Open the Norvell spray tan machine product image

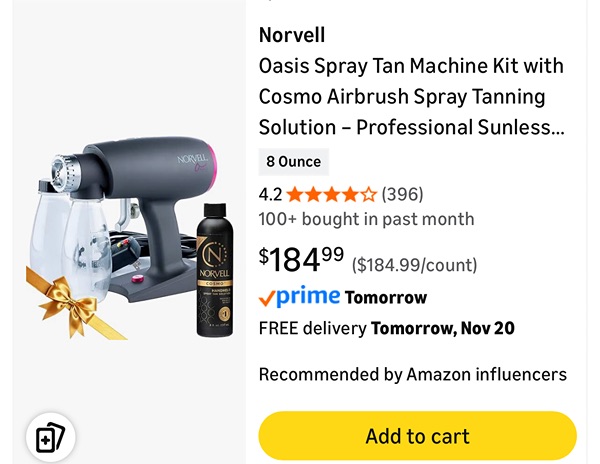(130, 237)
